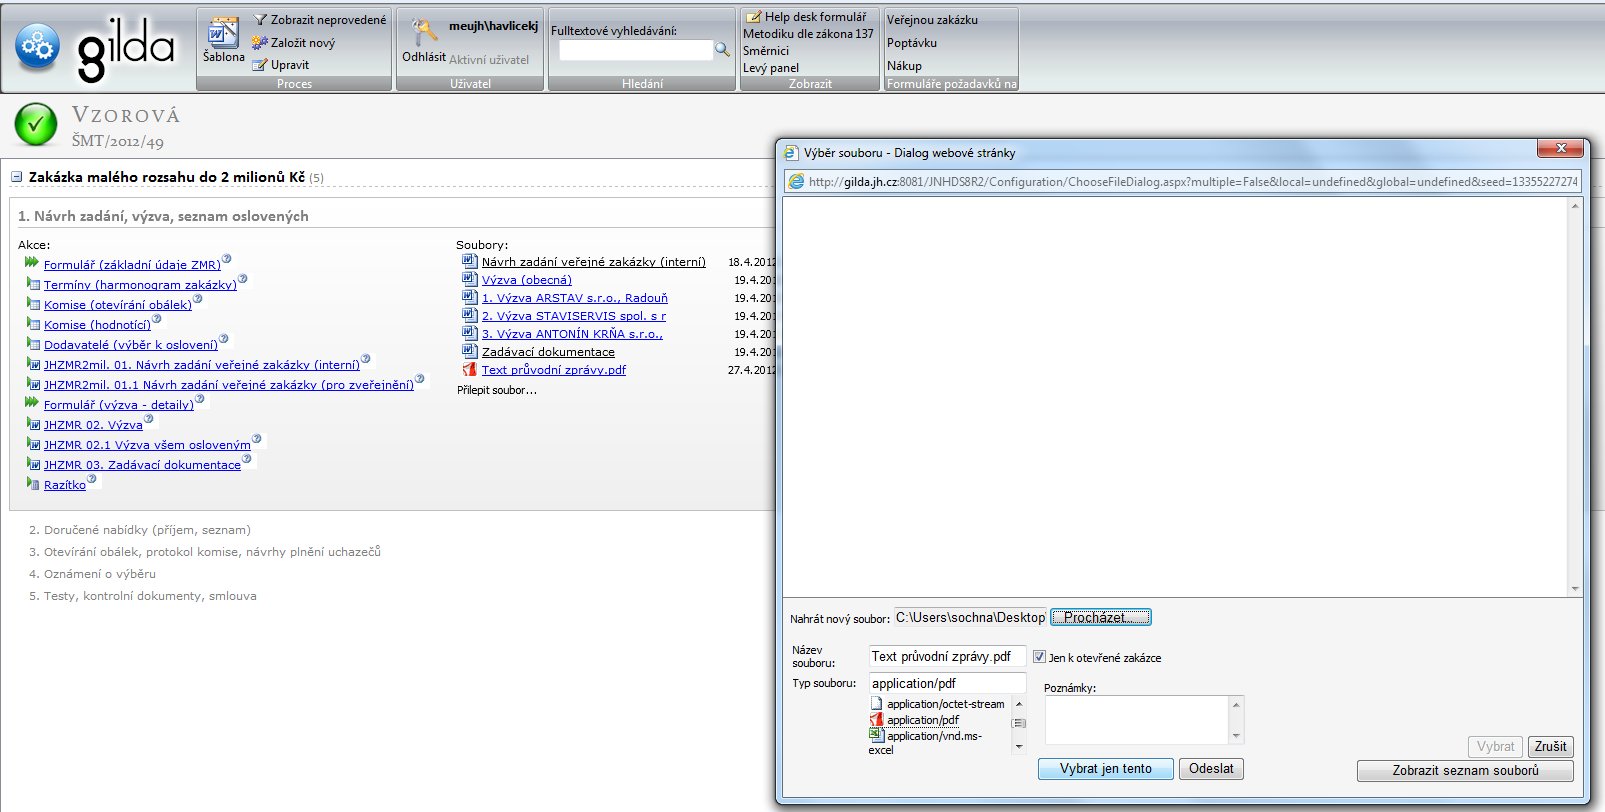Viewport: 1605px width, 812px height.
Task: Click the Help desk formulář icon
Action: [x=753, y=17]
